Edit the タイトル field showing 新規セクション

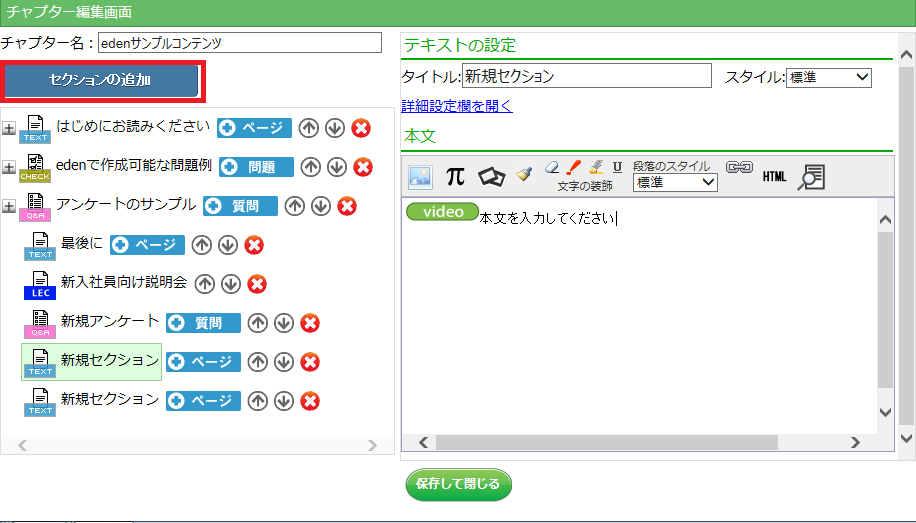[587, 76]
